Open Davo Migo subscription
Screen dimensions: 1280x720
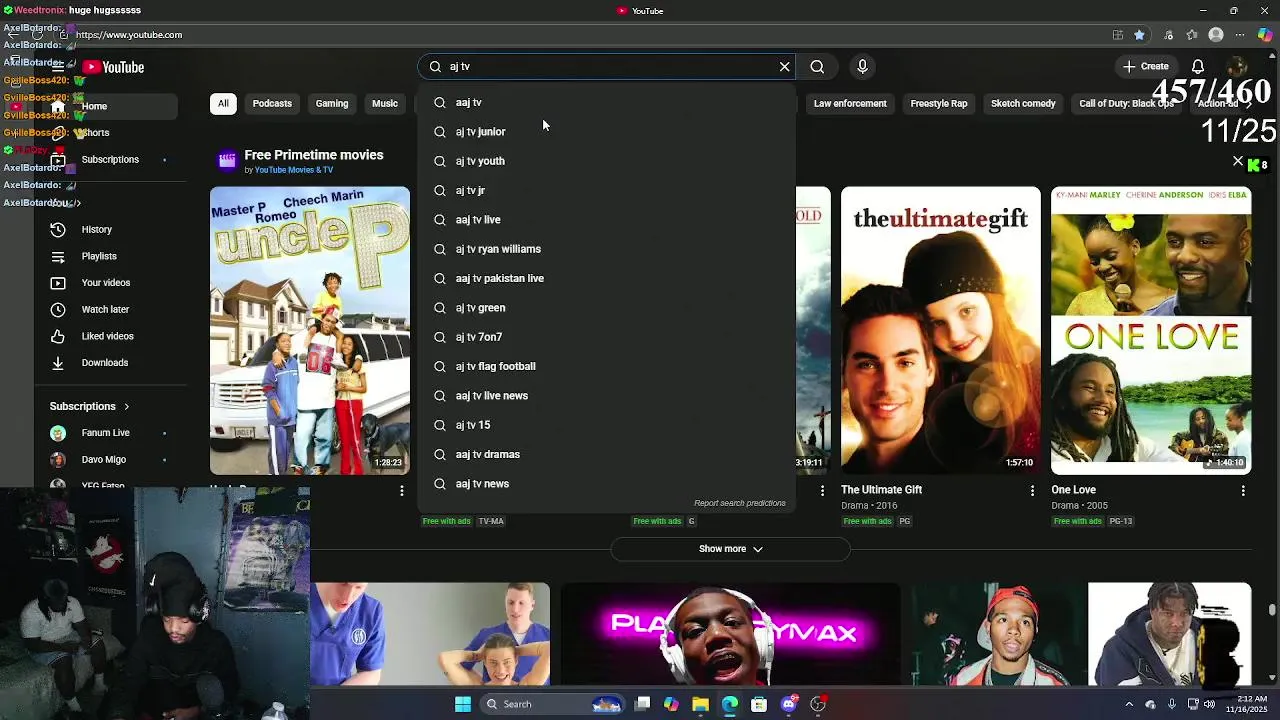[x=104, y=460]
